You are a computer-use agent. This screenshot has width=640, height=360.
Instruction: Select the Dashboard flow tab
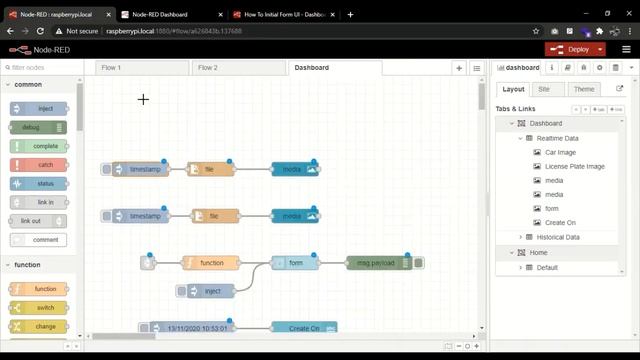(335, 68)
